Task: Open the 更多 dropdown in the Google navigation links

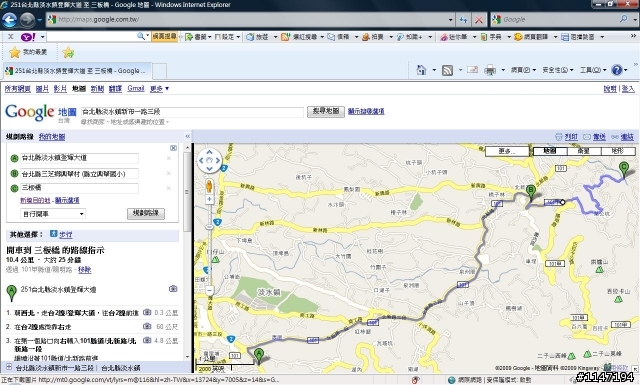Action: click(159, 88)
